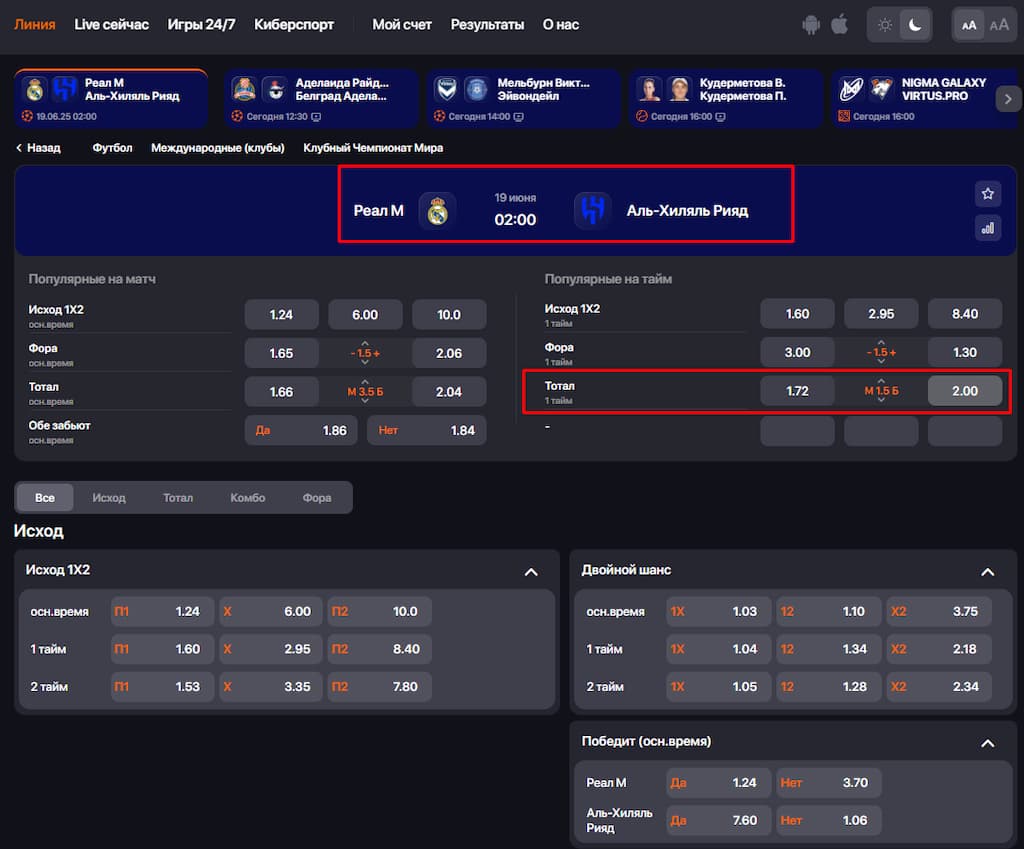Select the larger font size option
This screenshot has width=1024, height=849.
point(999,25)
